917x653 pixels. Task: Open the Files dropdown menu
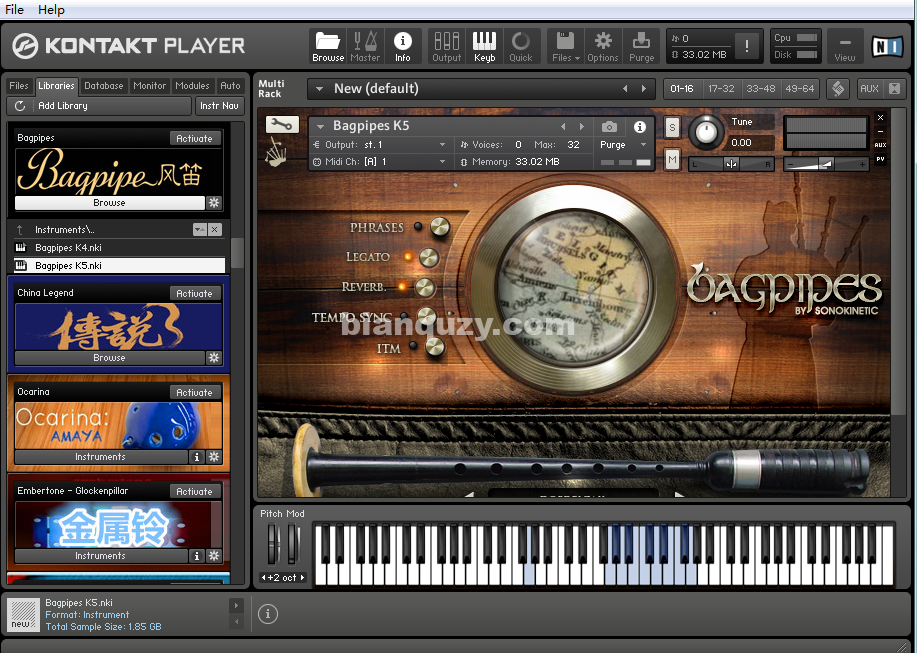click(x=566, y=46)
